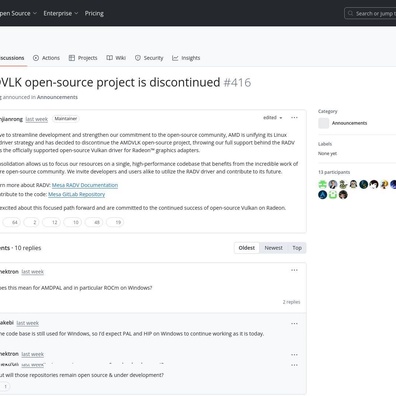Open options menu on akebi's reply
The width and height of the screenshot is (396, 396).
(294, 324)
